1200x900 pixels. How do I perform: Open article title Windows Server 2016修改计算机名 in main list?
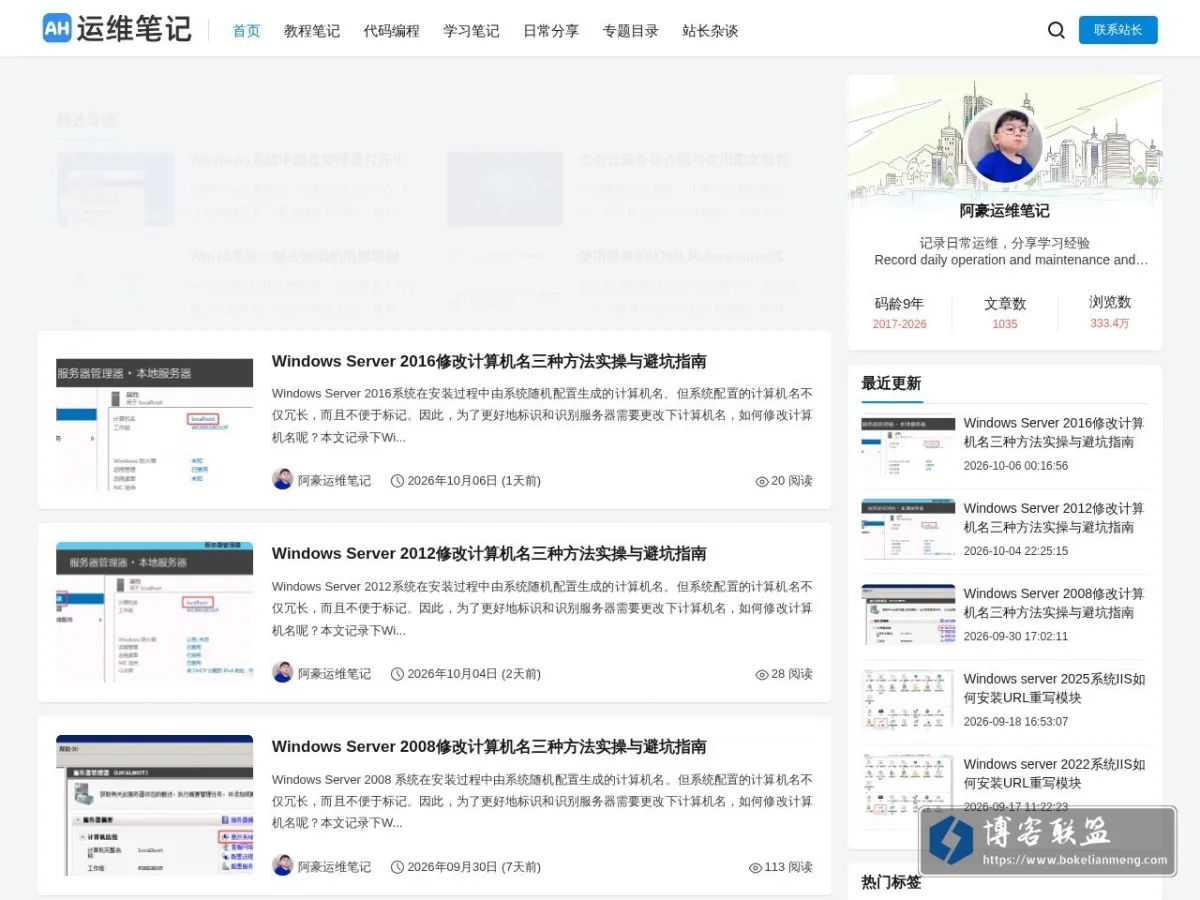pos(489,361)
